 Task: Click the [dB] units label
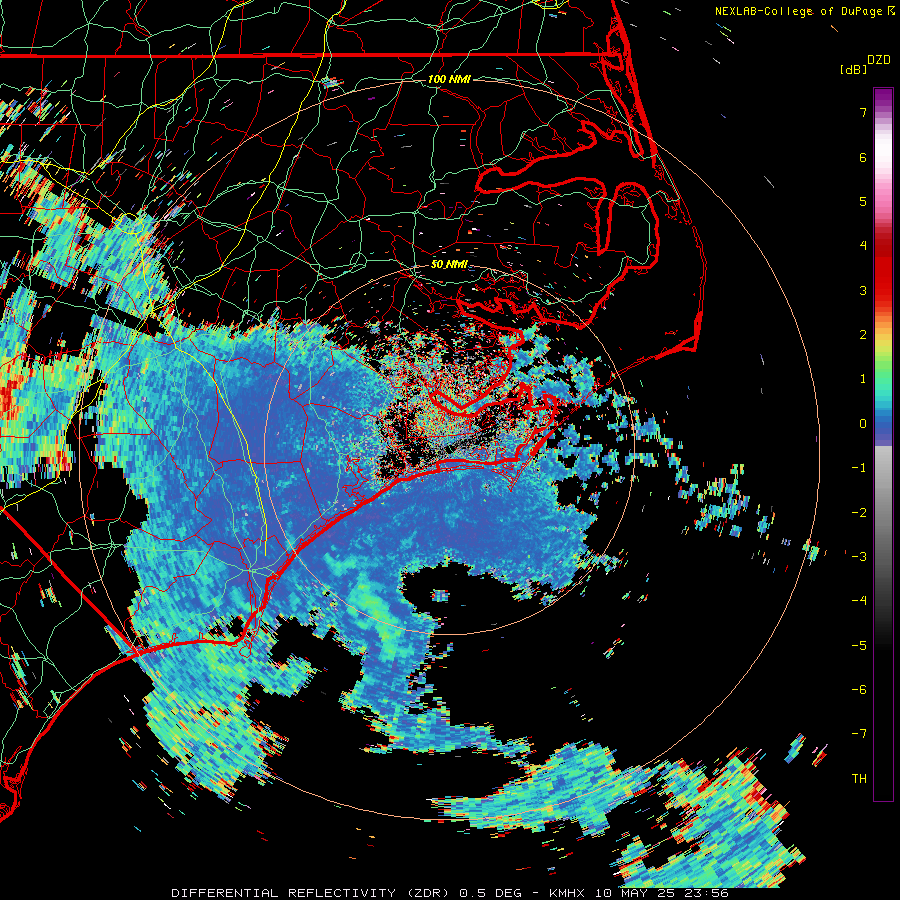coord(854,69)
